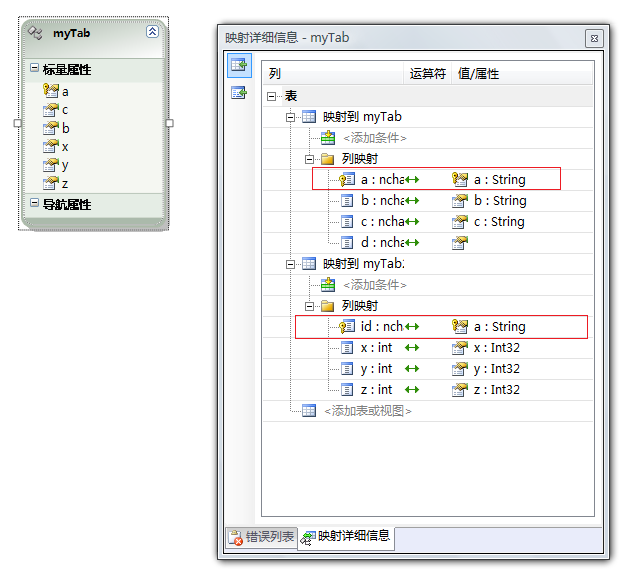
Task: Click the 映射到 myTab table icon
Action: click(x=309, y=117)
